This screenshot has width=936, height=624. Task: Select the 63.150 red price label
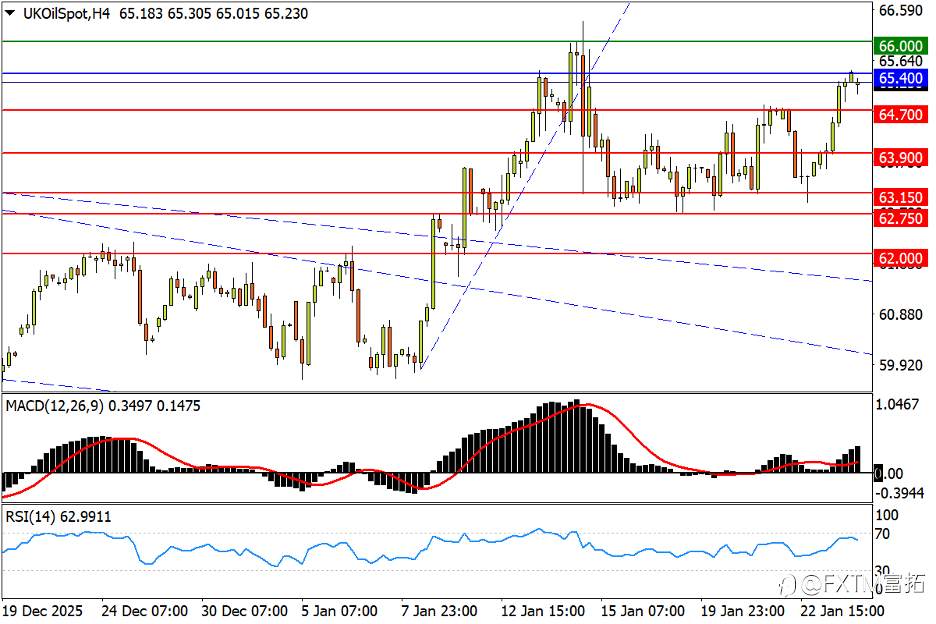(901, 198)
